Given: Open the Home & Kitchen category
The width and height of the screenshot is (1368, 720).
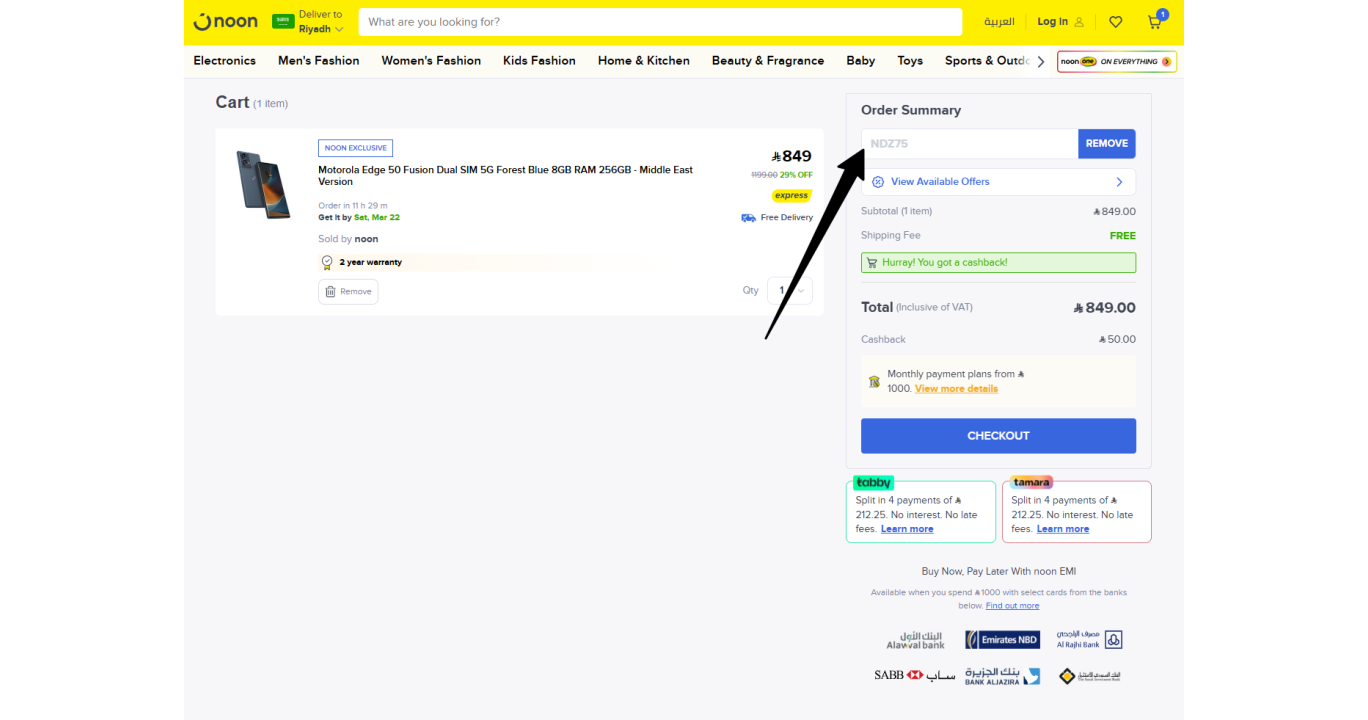Looking at the screenshot, I should pos(644,61).
